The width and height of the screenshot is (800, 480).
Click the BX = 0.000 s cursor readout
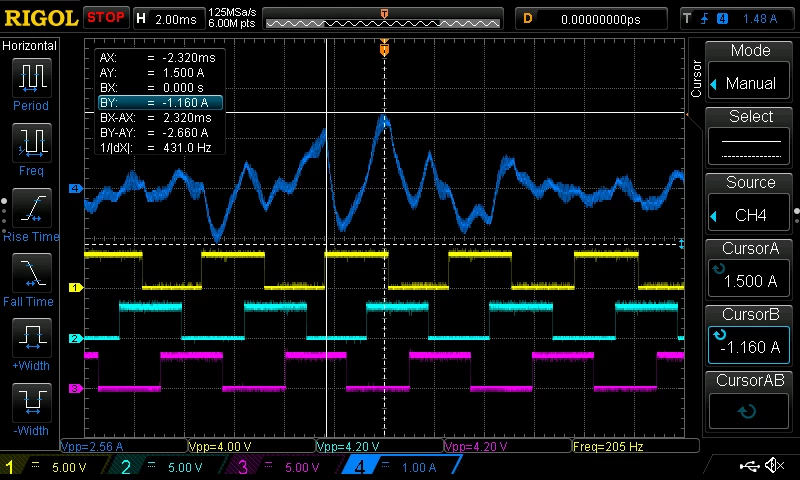[152, 88]
